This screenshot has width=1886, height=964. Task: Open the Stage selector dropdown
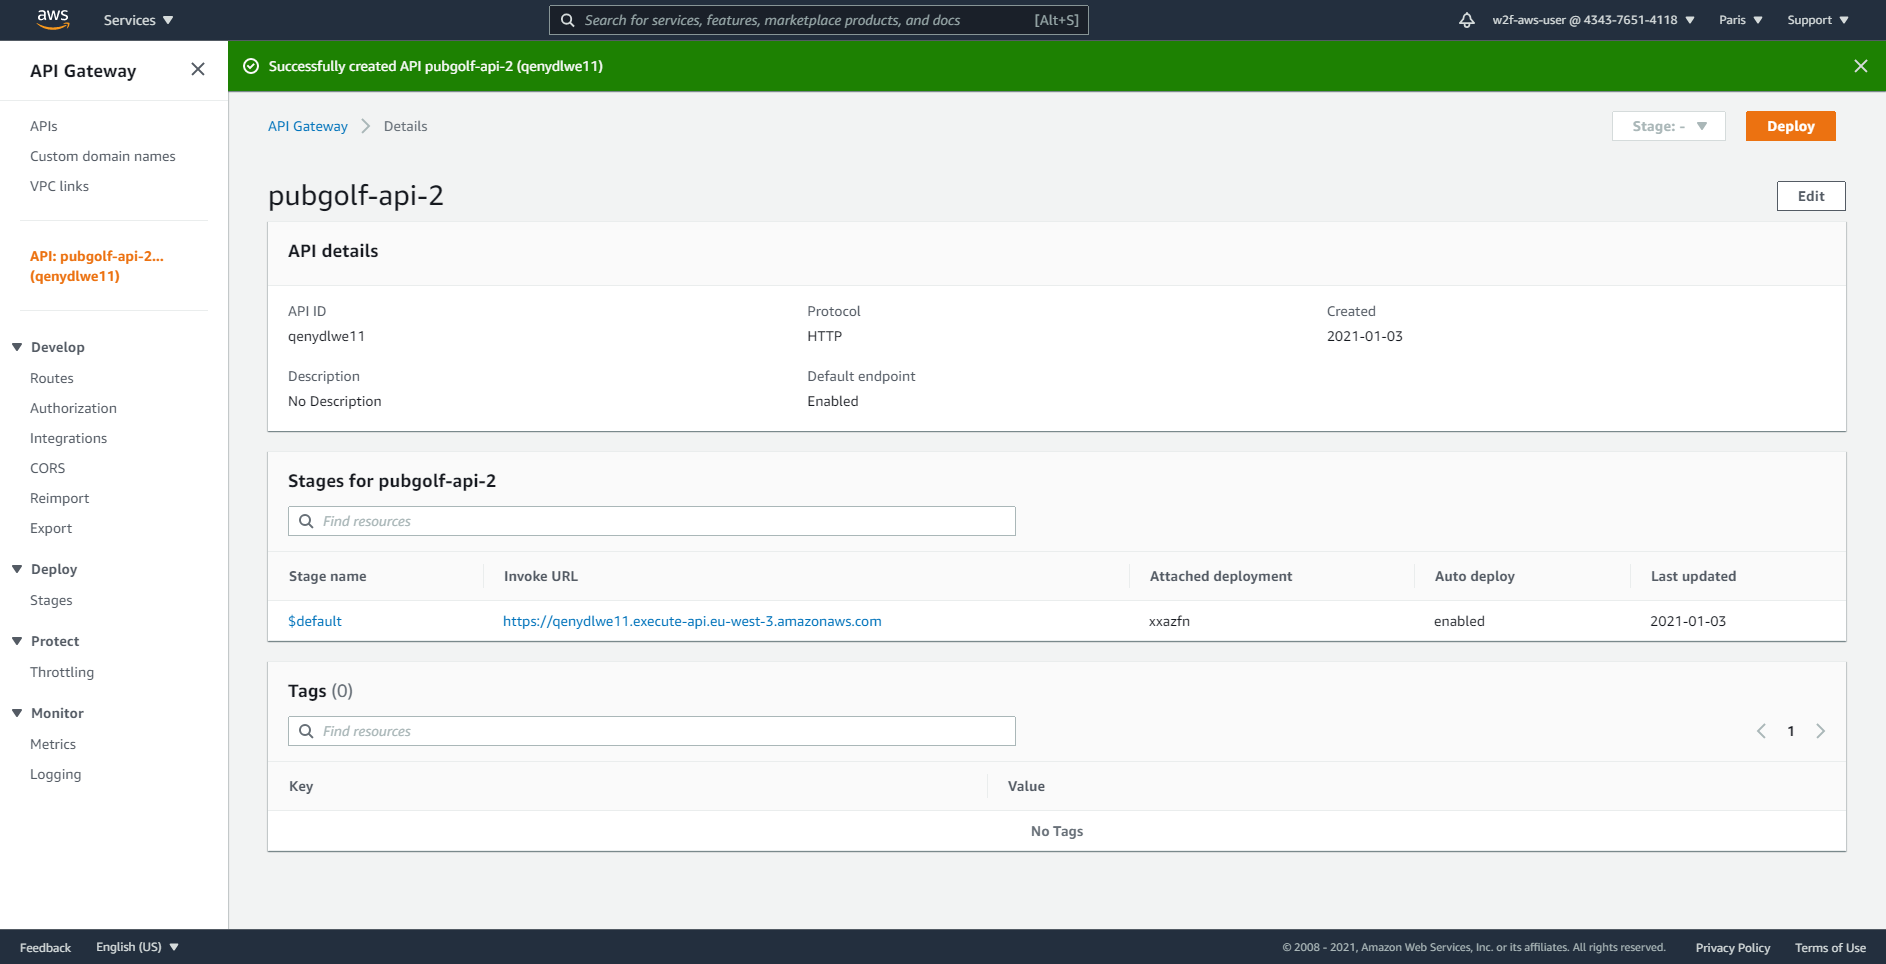point(1669,126)
